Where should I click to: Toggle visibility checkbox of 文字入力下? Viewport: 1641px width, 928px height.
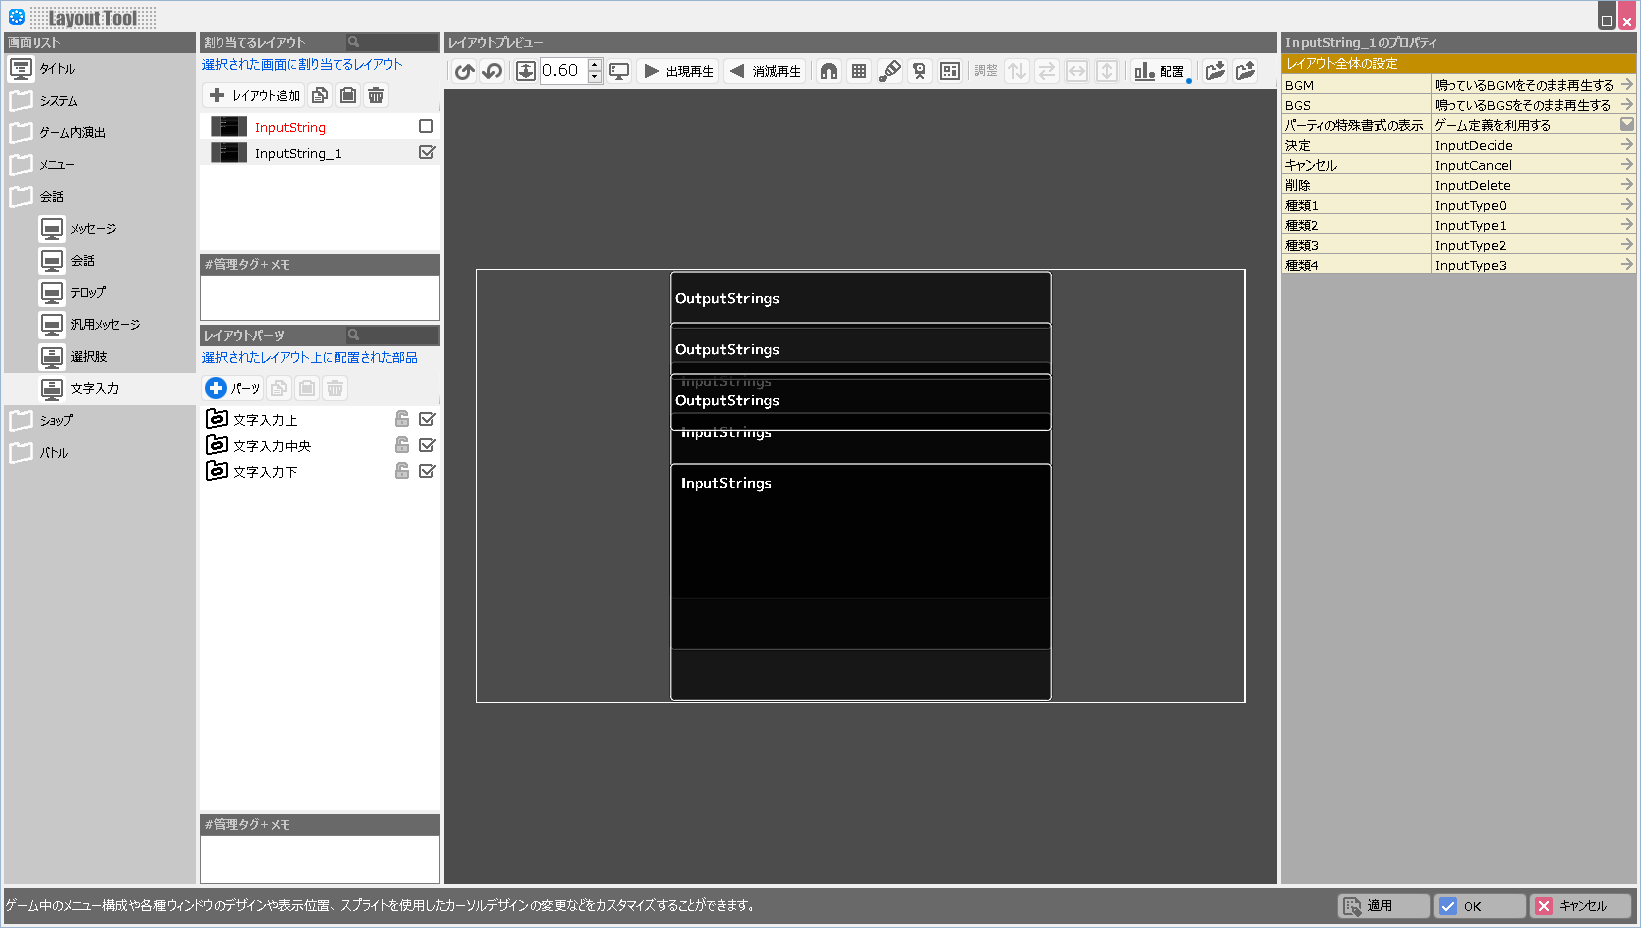click(x=427, y=471)
